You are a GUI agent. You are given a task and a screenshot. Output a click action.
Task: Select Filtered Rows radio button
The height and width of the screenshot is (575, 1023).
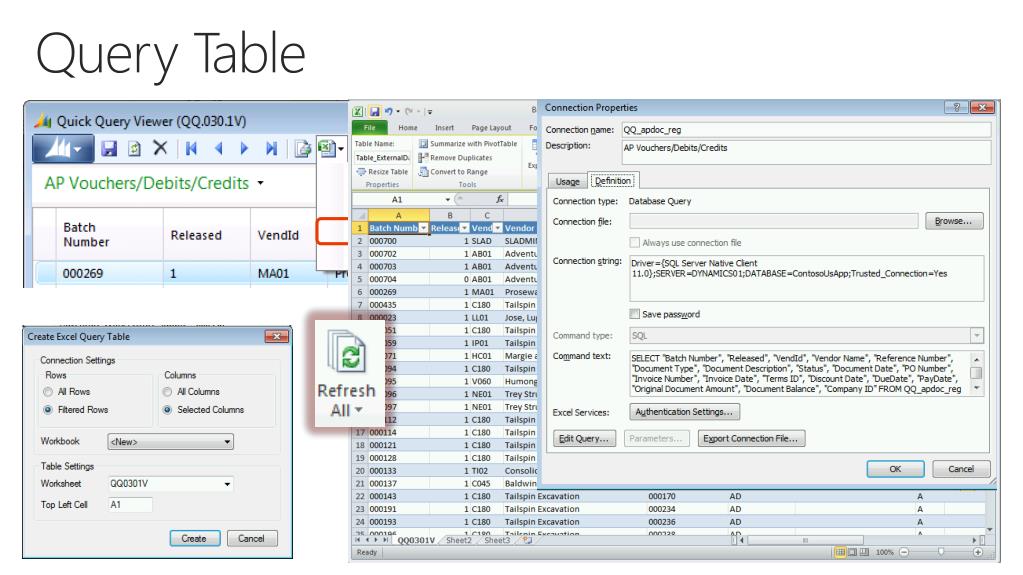48,410
